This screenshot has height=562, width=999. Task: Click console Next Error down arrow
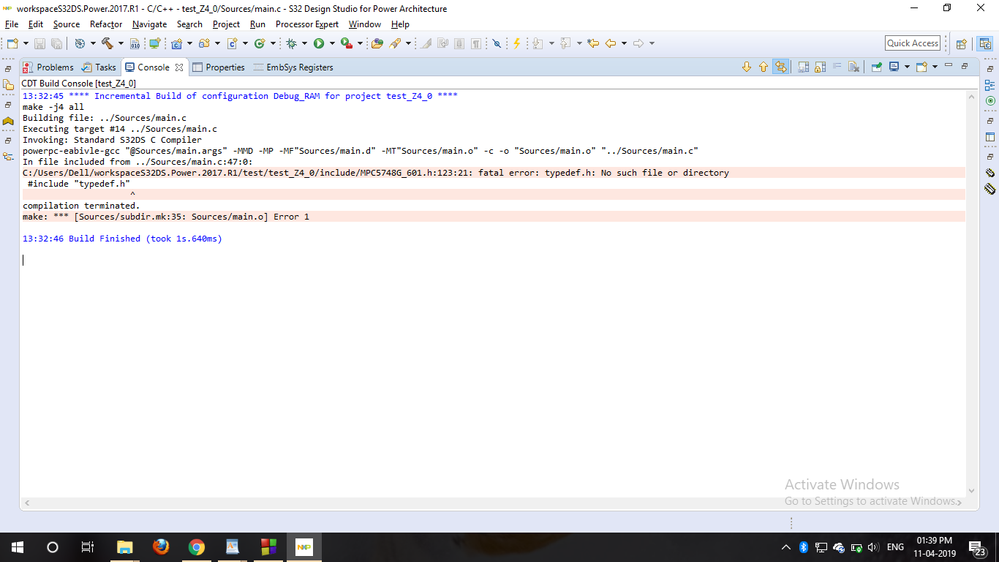(x=746, y=67)
